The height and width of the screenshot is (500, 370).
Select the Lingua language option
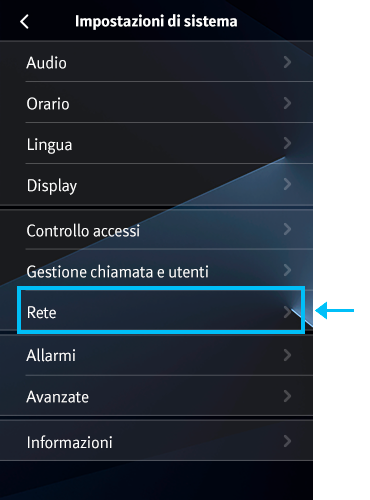[x=156, y=144]
